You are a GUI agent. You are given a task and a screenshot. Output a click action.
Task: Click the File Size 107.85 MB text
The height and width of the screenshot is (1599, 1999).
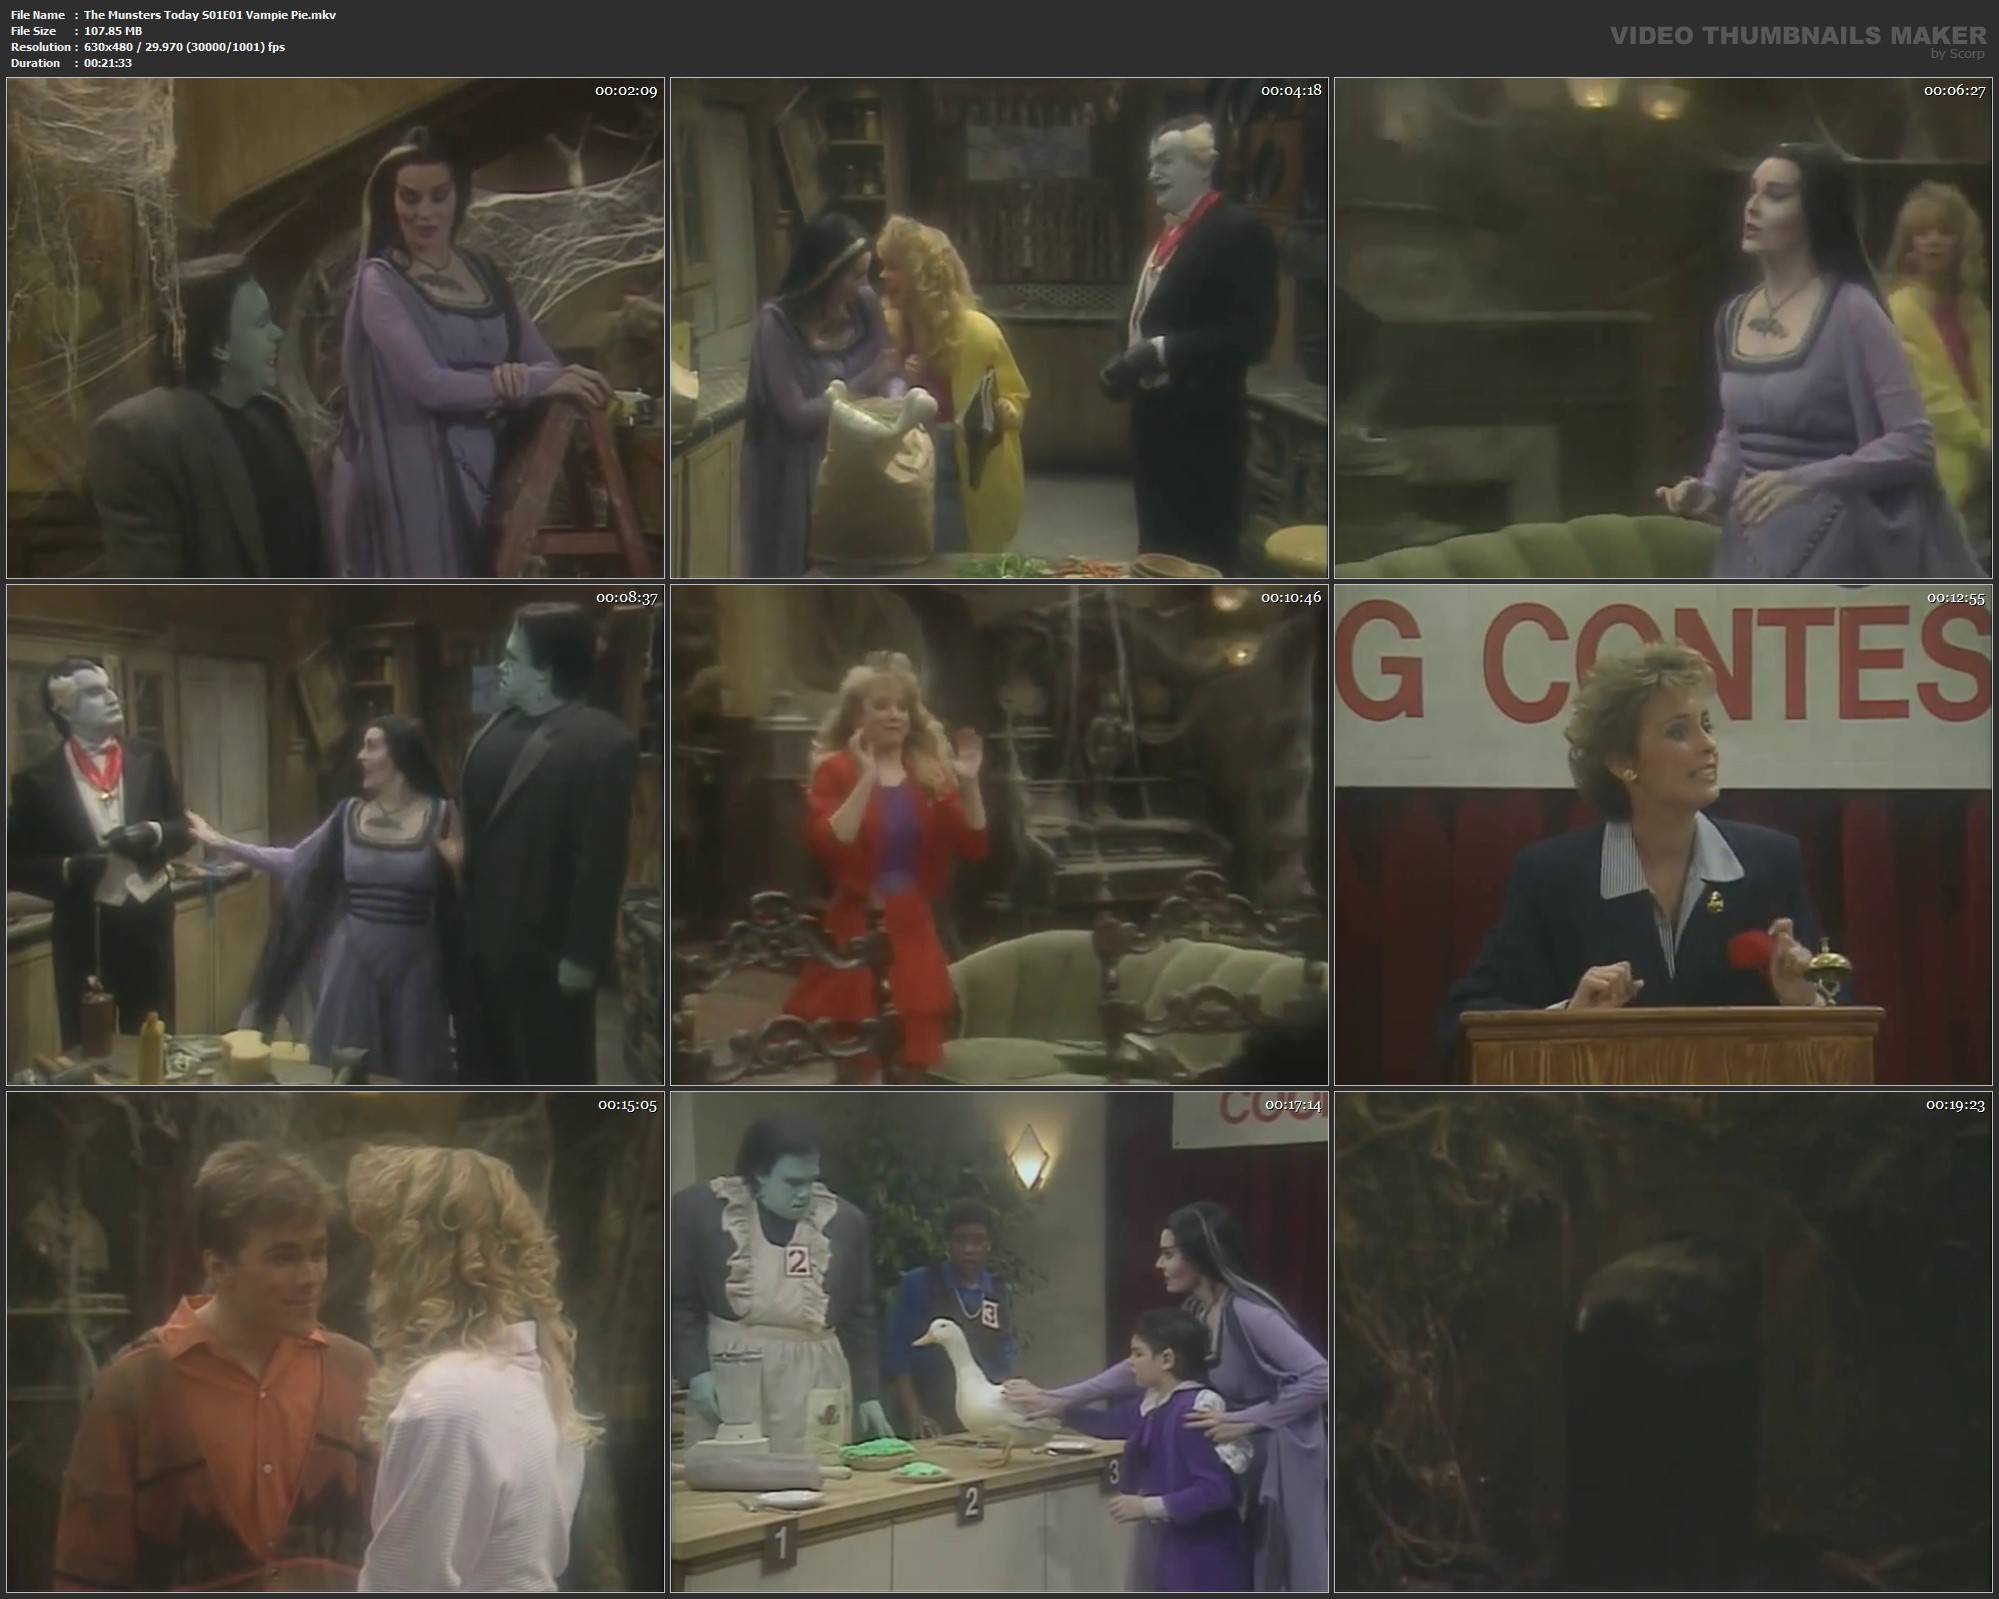pos(112,31)
